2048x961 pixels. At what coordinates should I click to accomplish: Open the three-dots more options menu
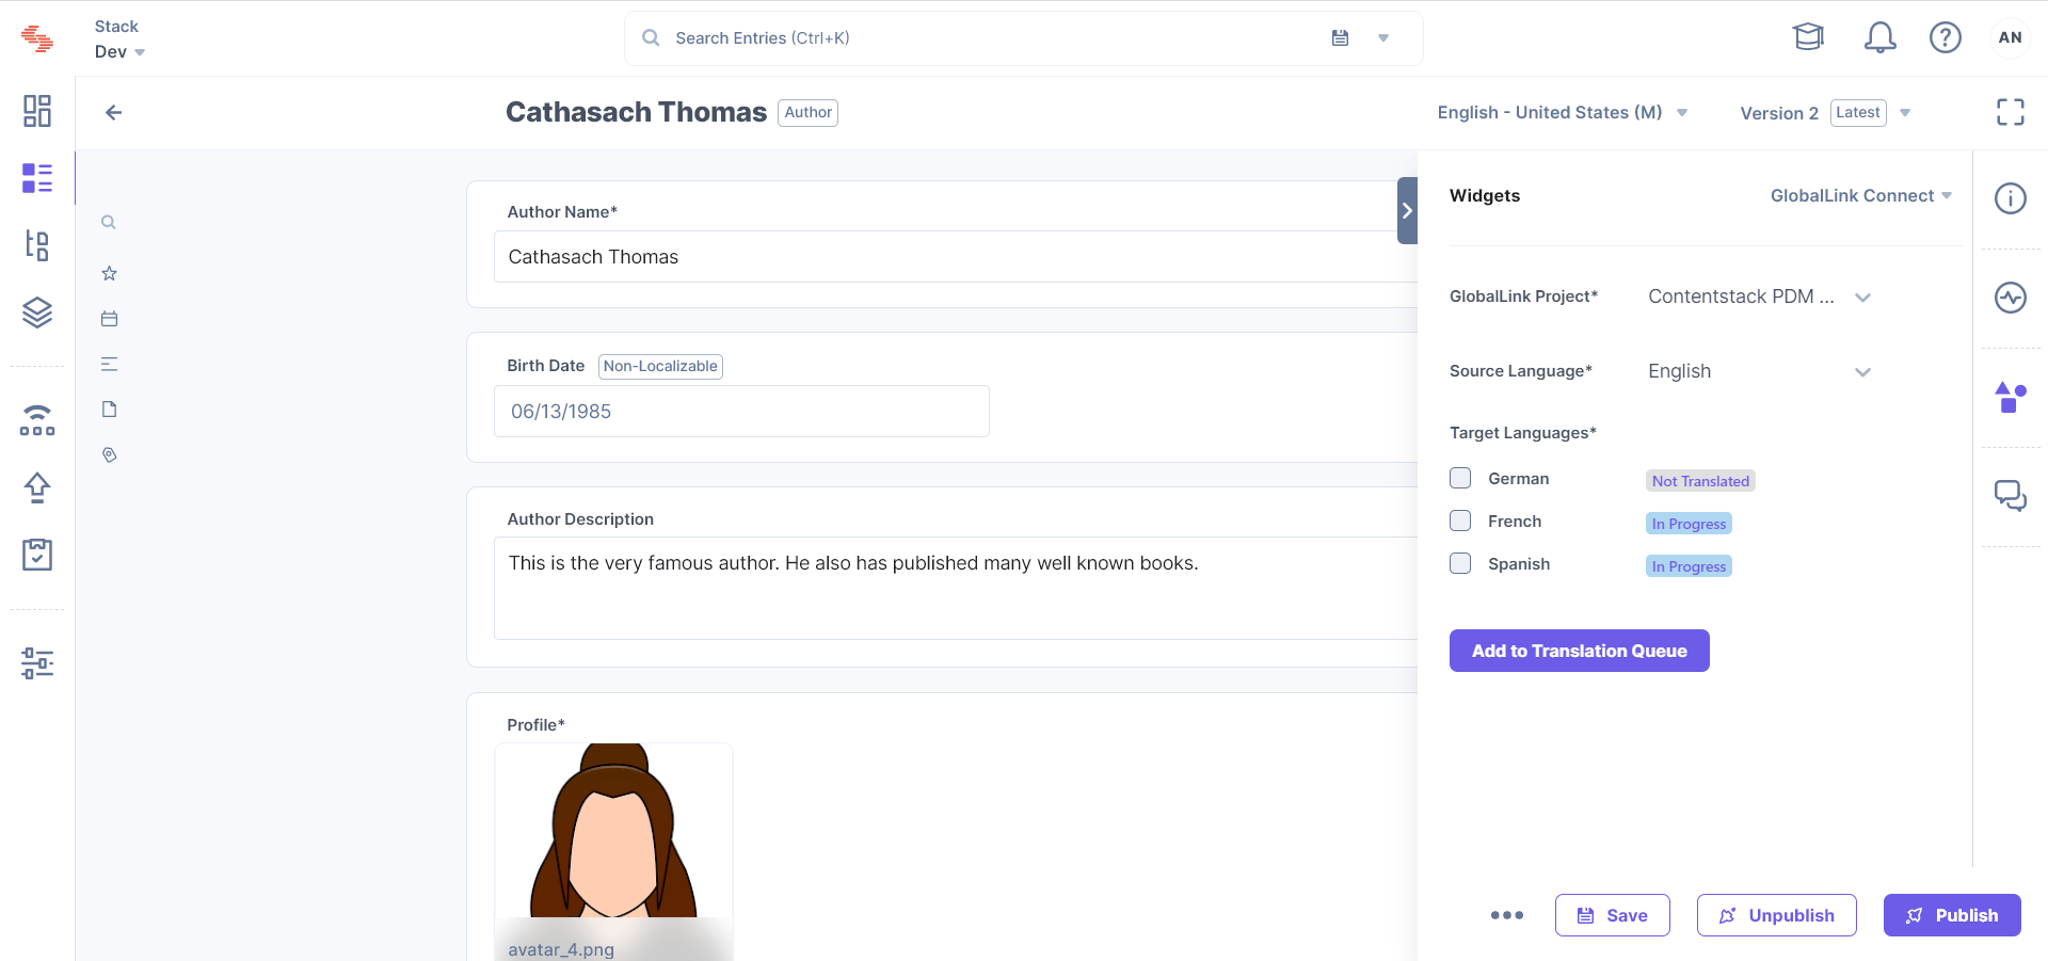tap(1507, 915)
